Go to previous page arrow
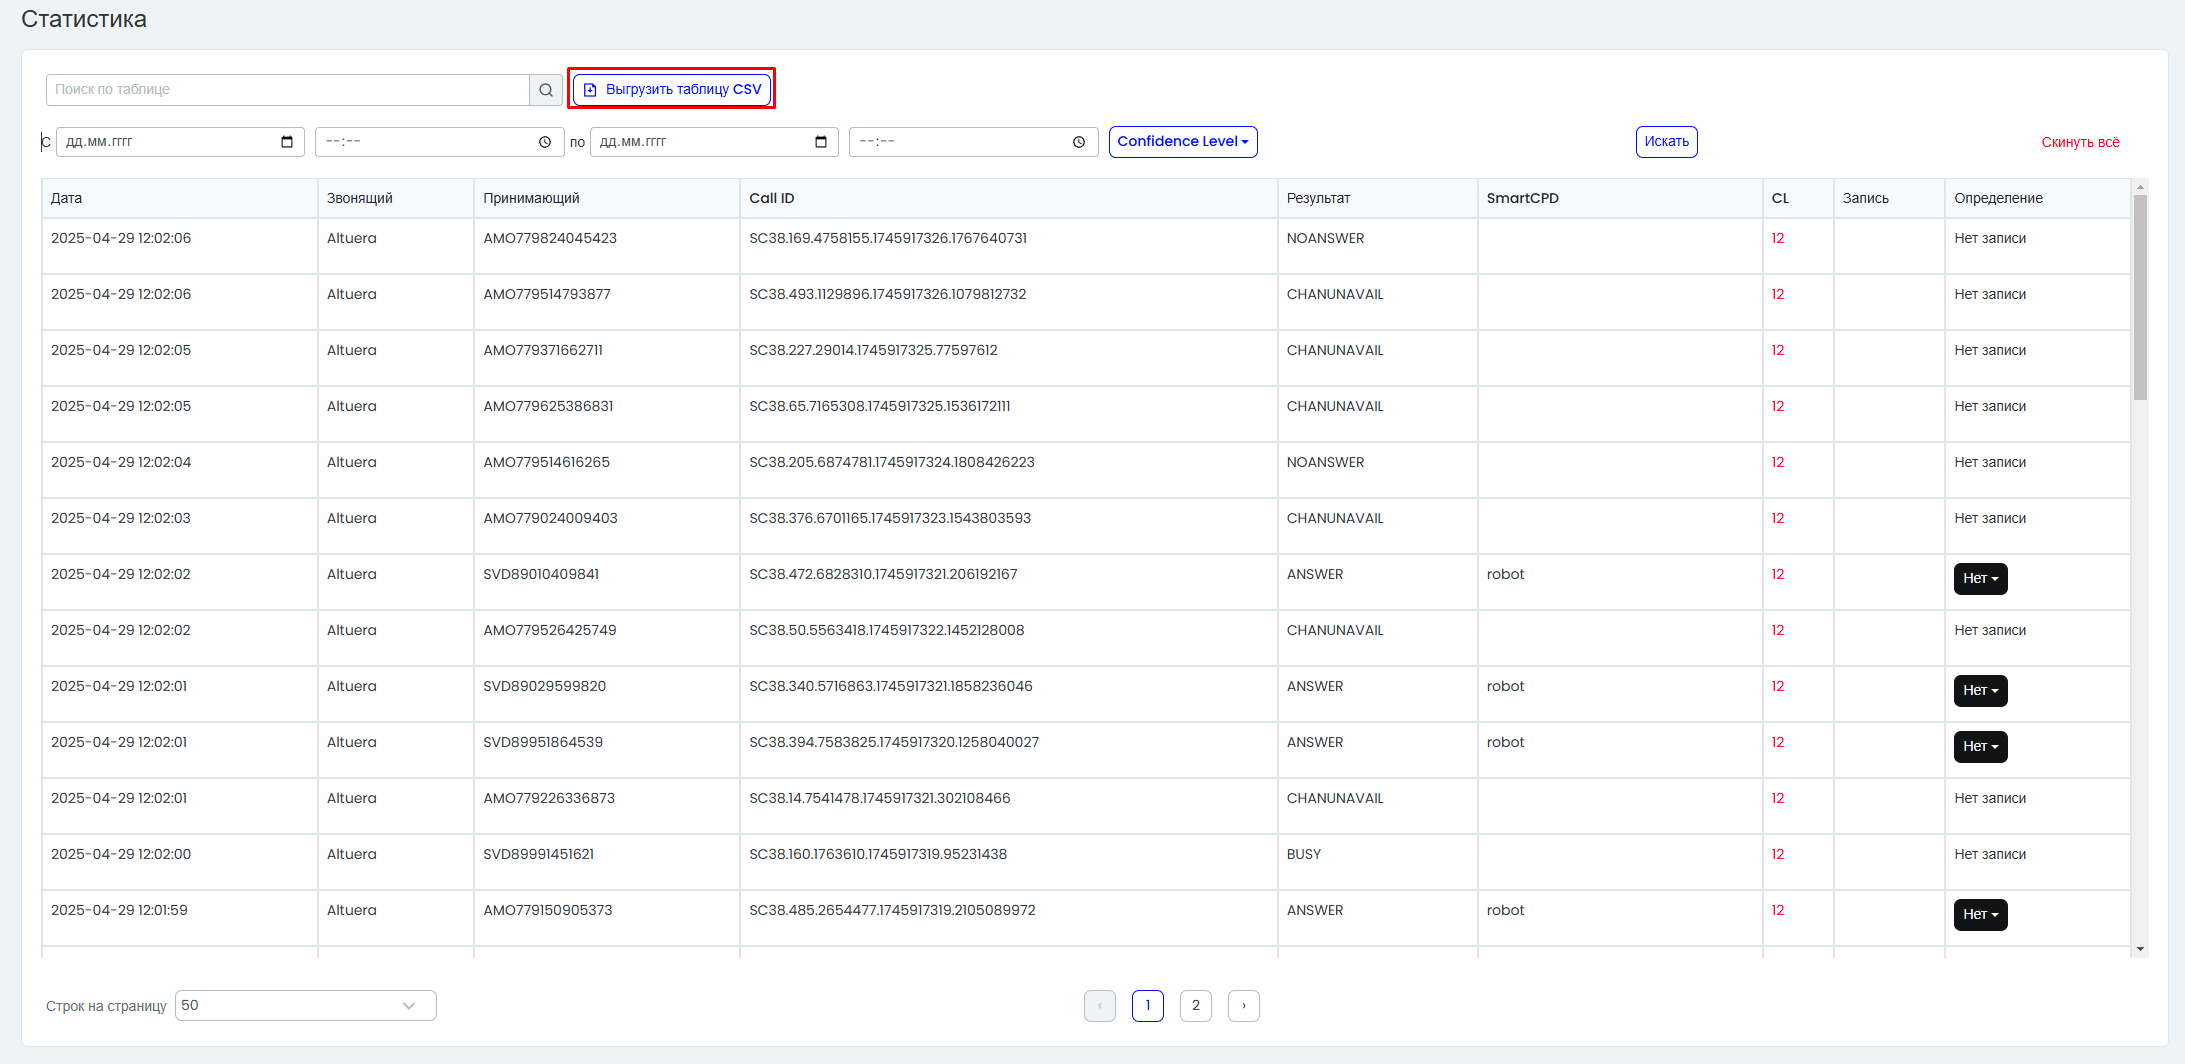Image resolution: width=2185 pixels, height=1064 pixels. pos(1100,1006)
